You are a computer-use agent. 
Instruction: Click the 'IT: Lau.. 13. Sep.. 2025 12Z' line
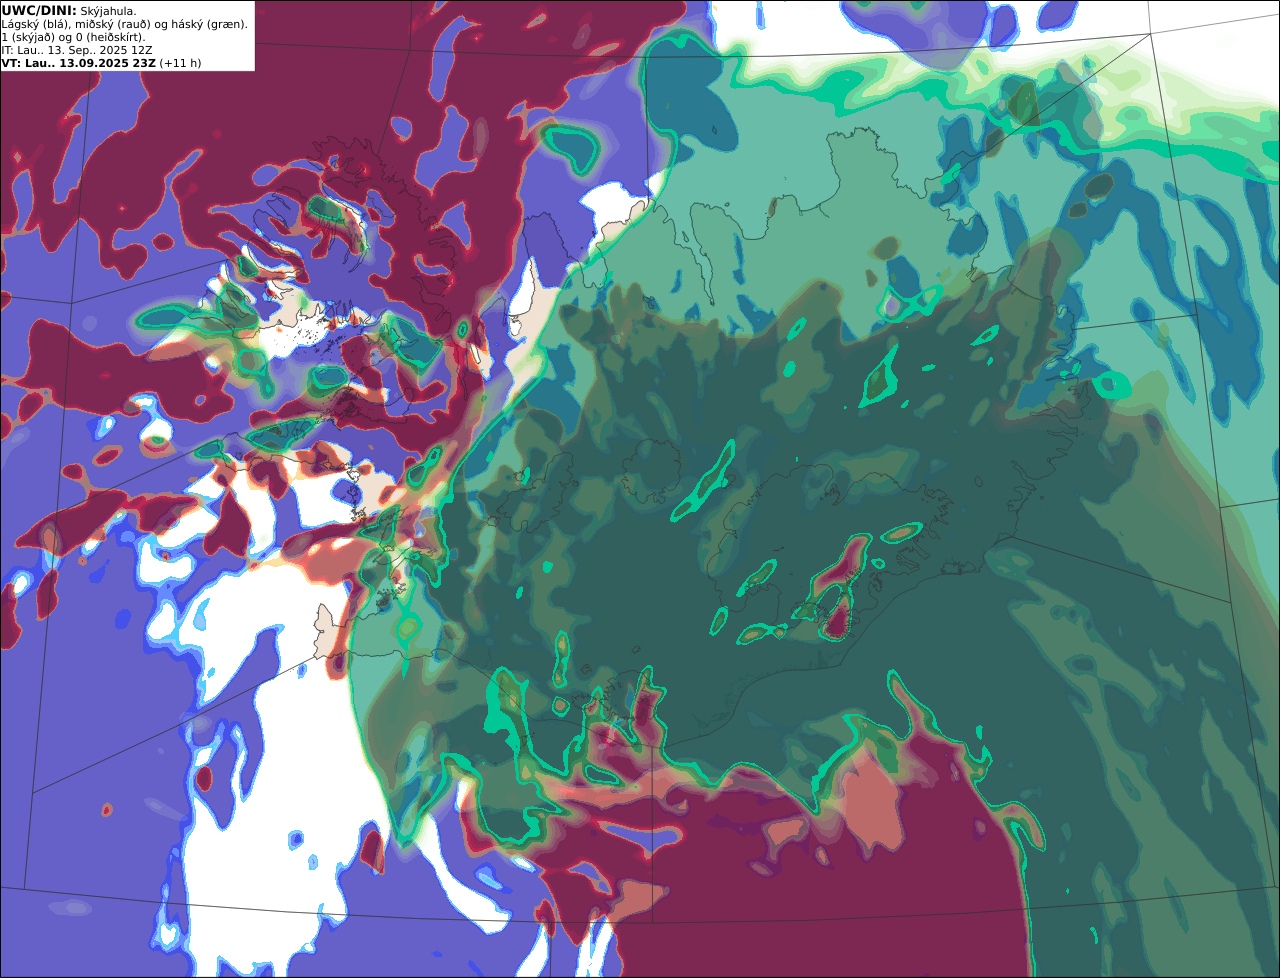point(77,50)
